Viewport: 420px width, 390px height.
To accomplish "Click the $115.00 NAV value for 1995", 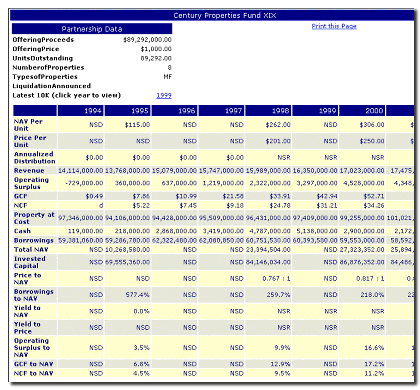I will [137, 125].
